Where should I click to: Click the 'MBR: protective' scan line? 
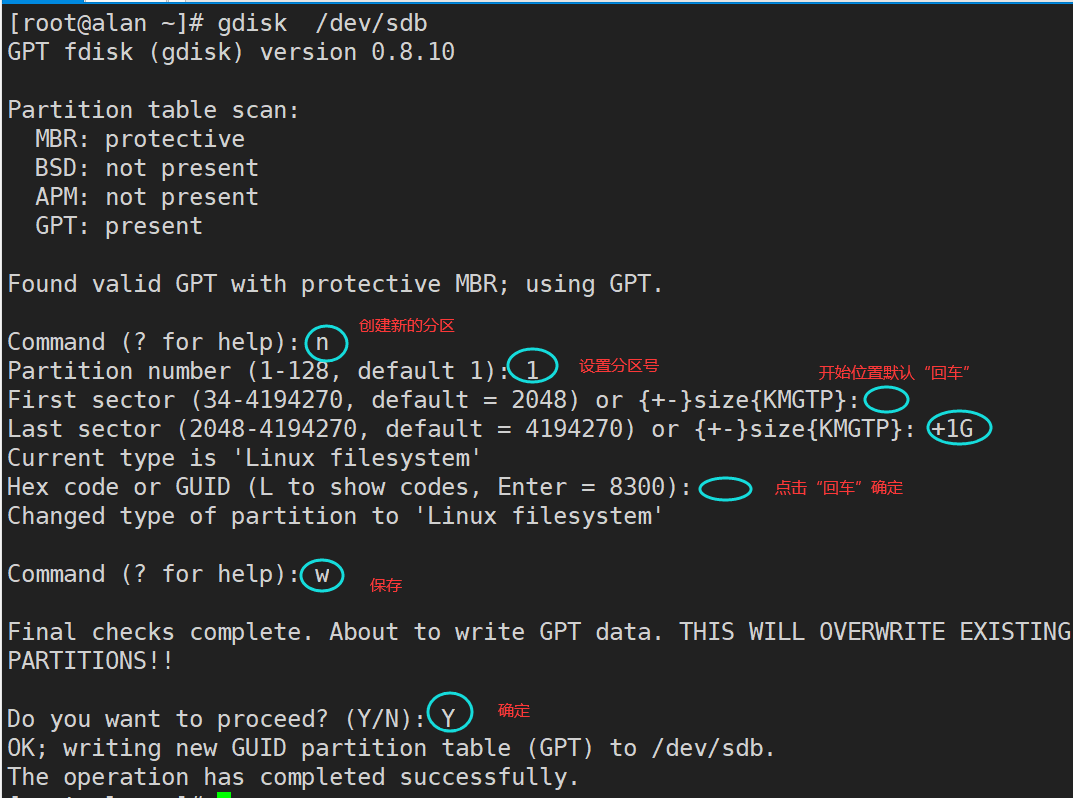click(140, 139)
